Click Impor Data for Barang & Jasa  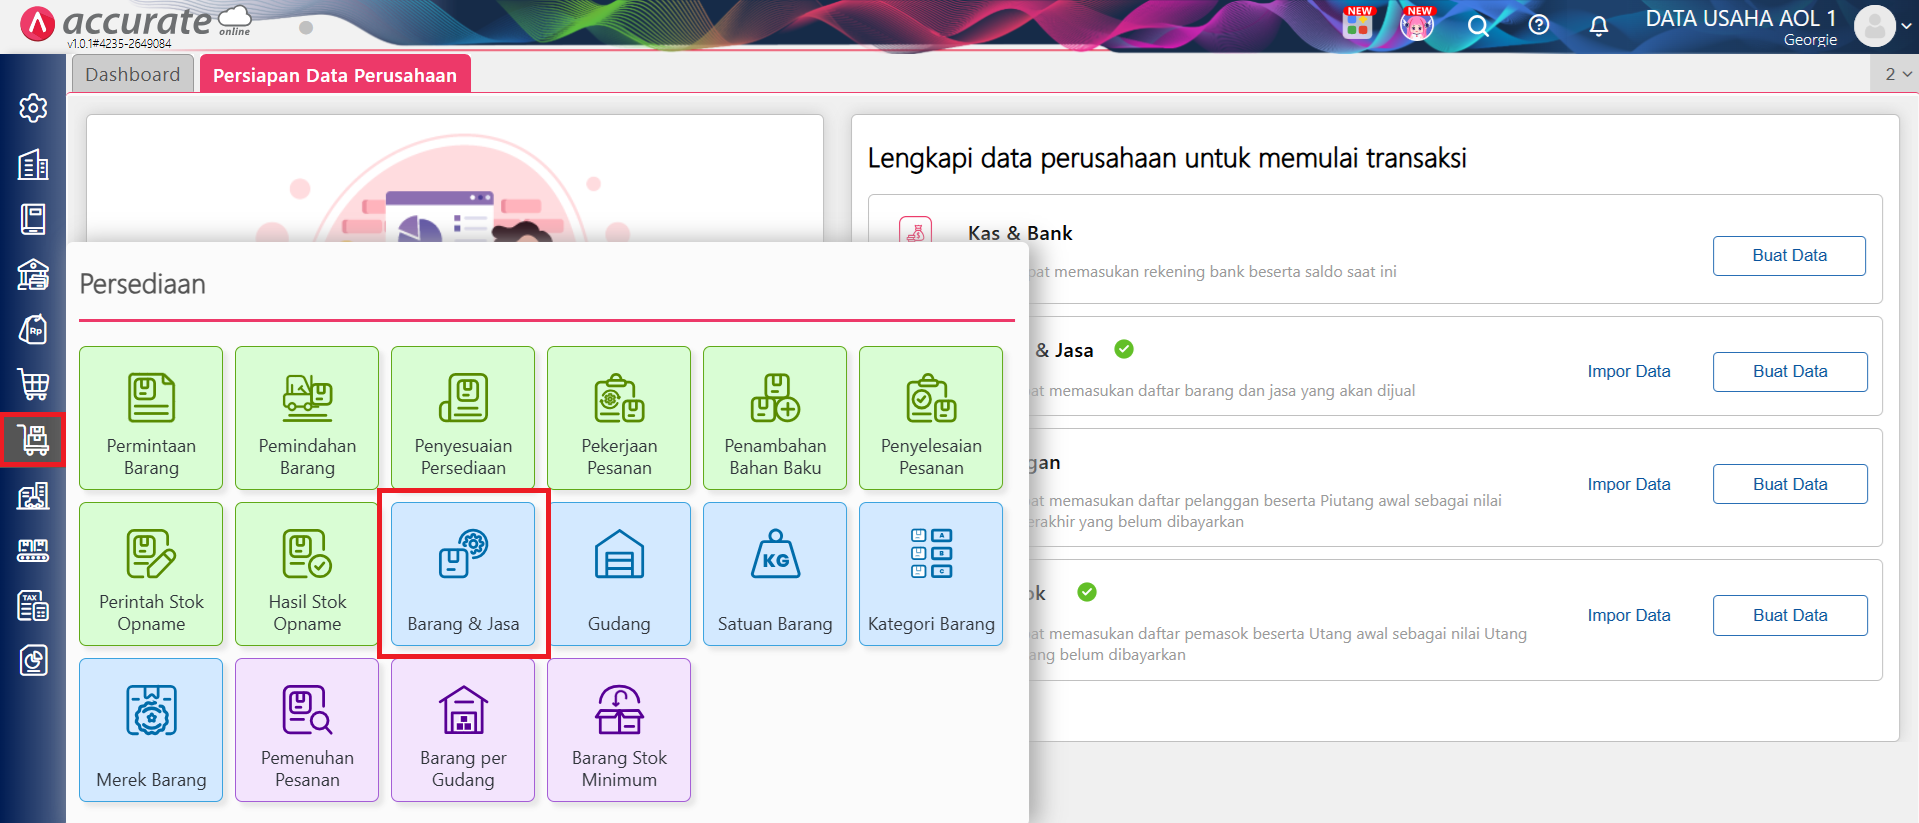click(1629, 372)
